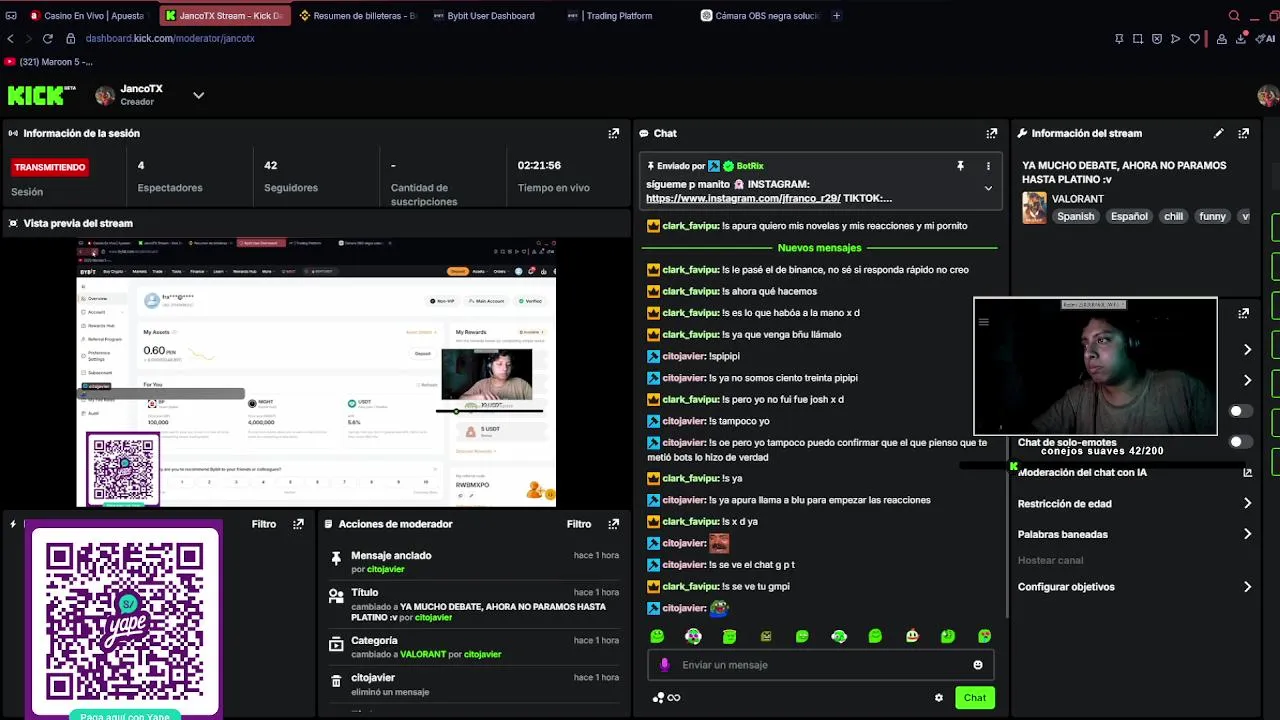Image resolution: width=1280 pixels, height=720 pixels.
Task: Expand the pinned BotRix message chevron
Action: coord(988,188)
